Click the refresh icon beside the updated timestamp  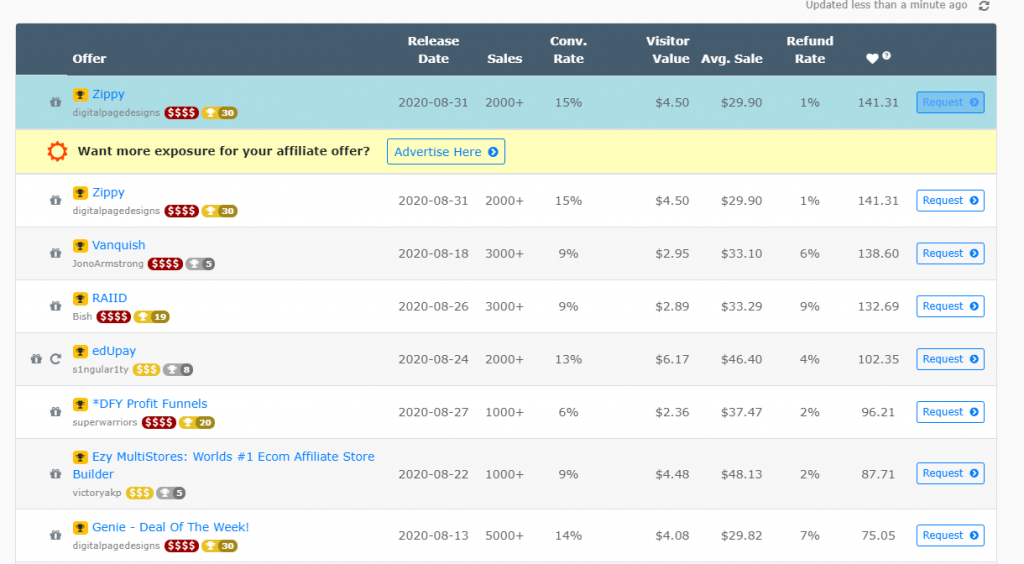click(x=984, y=6)
